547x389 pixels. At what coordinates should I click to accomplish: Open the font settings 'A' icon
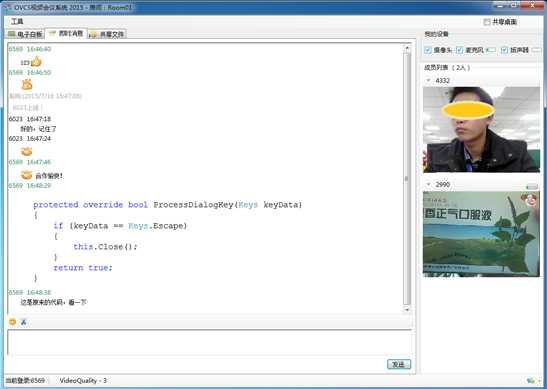coord(23,322)
